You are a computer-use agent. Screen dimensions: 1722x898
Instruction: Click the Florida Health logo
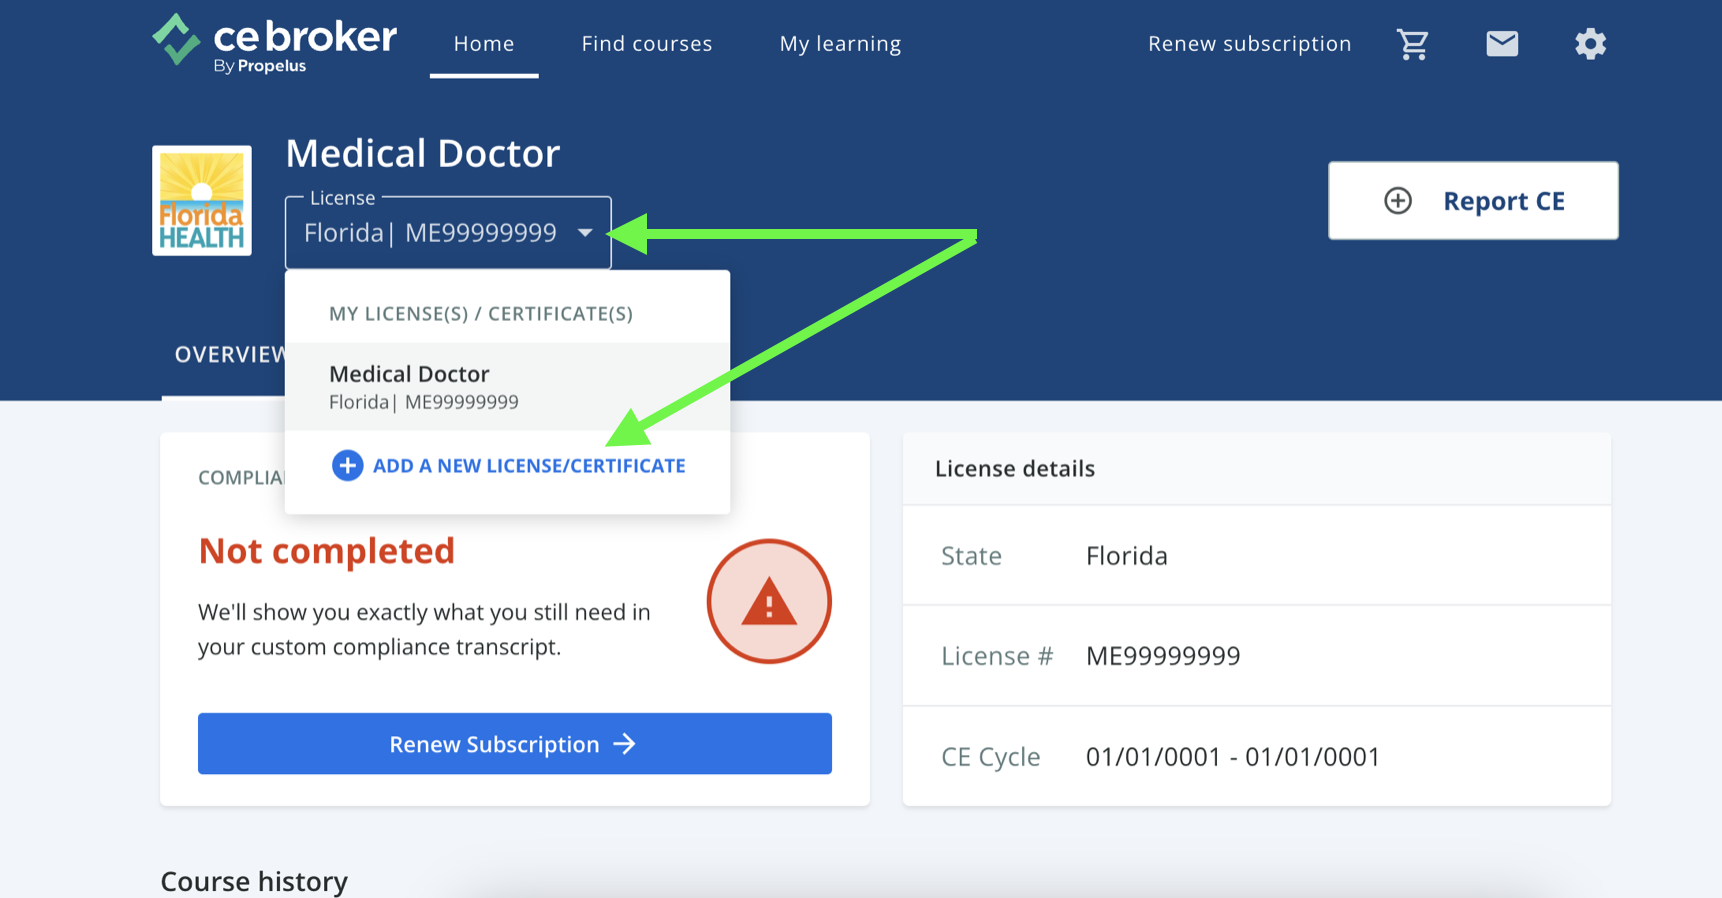pos(202,201)
